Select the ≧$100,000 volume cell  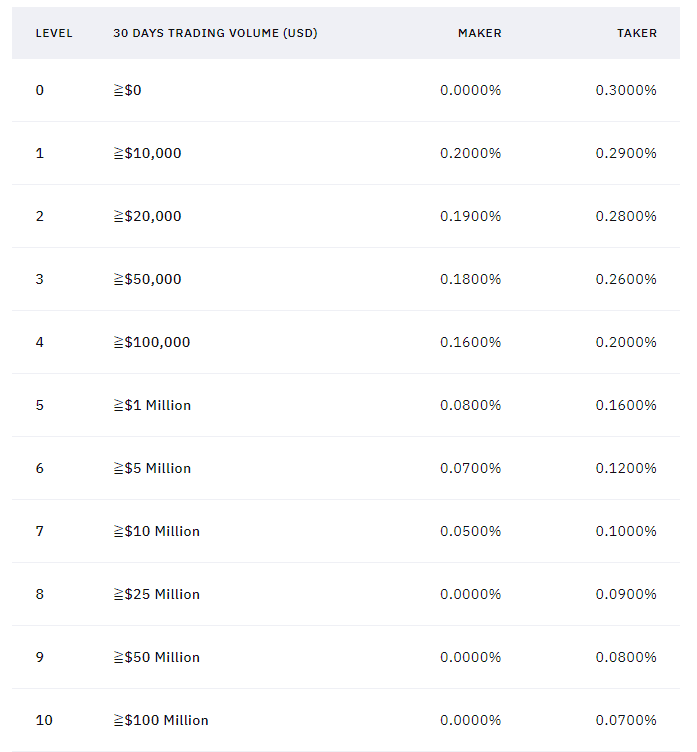152,342
